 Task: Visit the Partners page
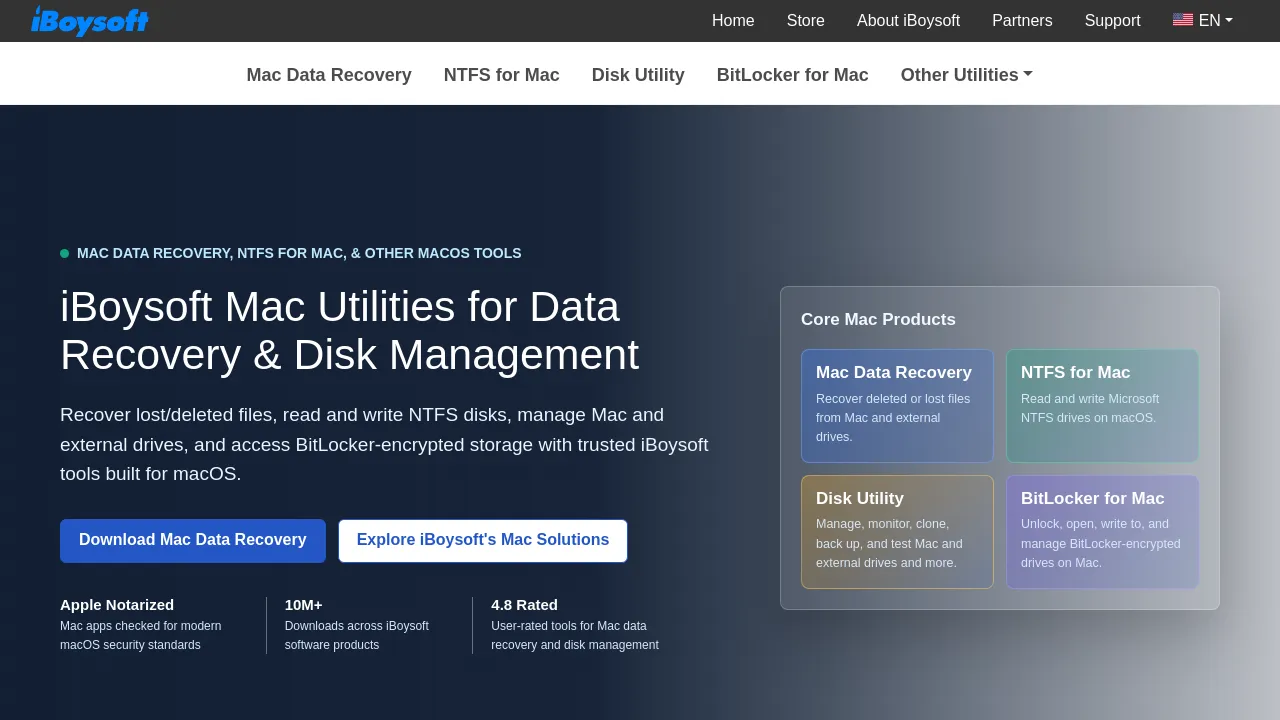(x=1022, y=20)
